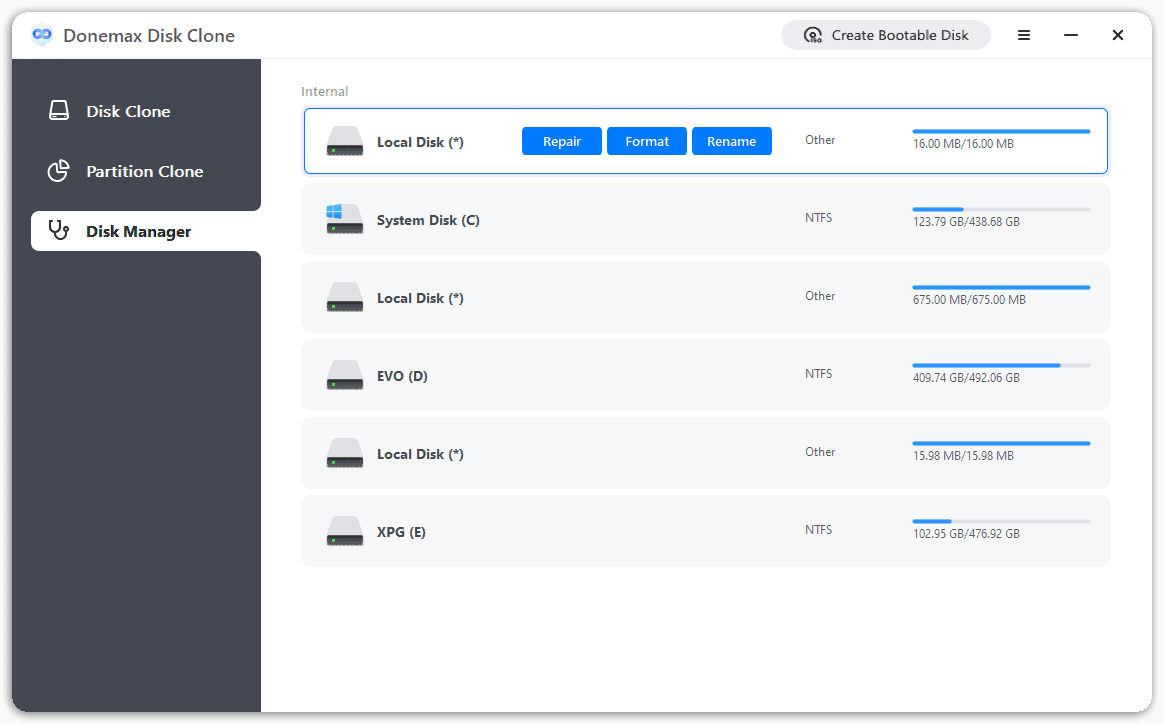Screen dimensions: 1164x724
Task: Click the Internal section heading
Action: [x=324, y=91]
